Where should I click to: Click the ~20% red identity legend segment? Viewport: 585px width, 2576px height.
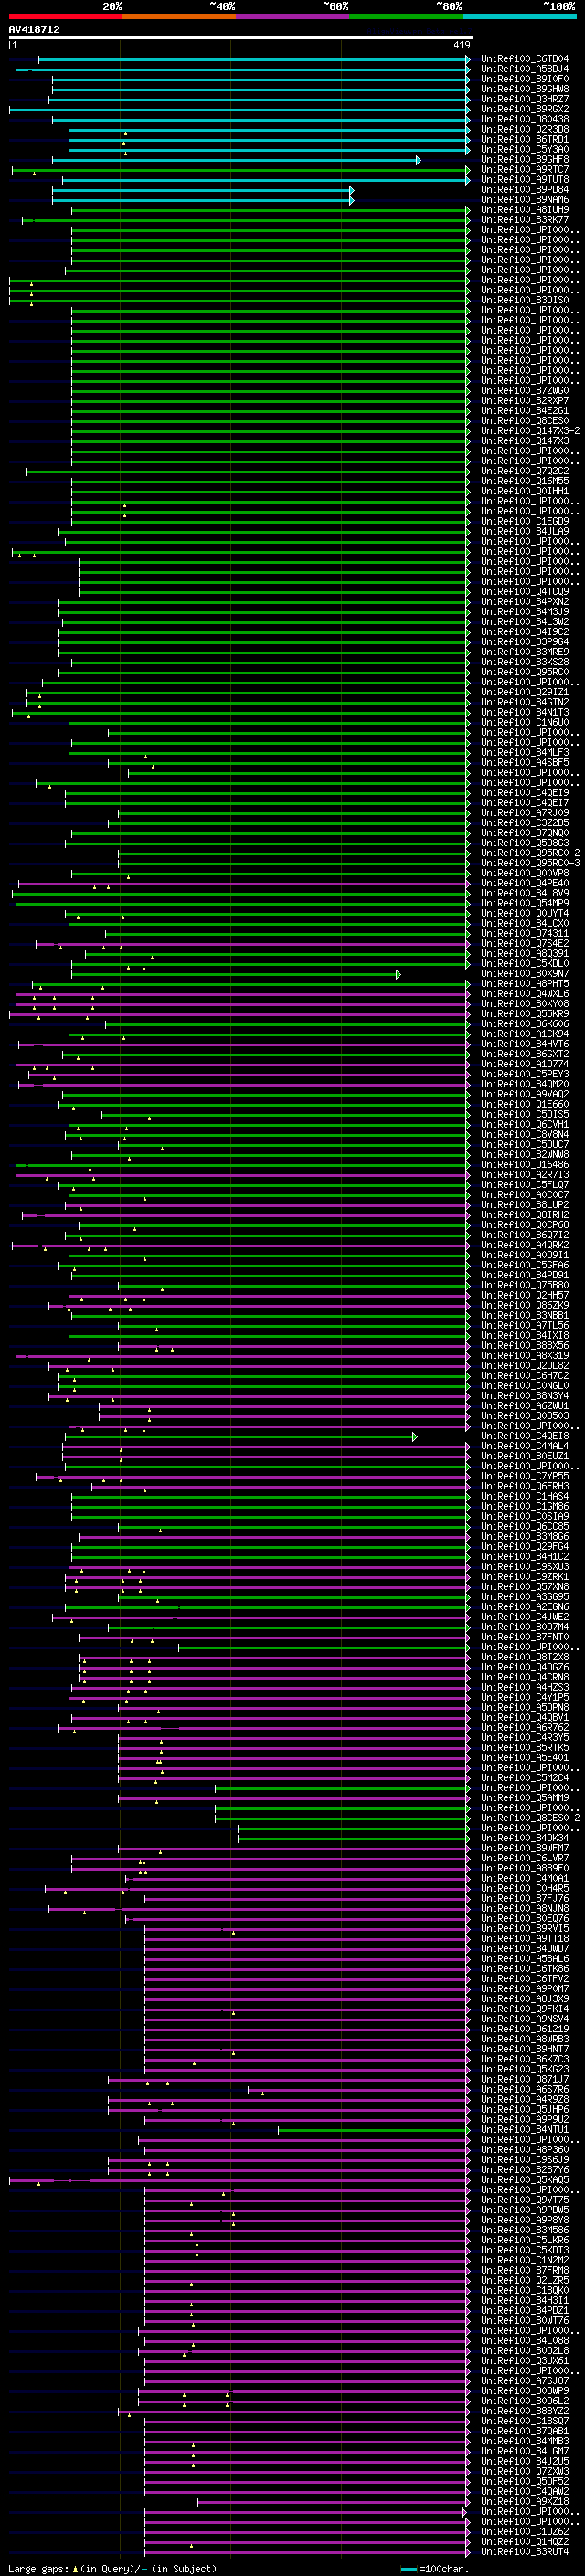[x=65, y=16]
